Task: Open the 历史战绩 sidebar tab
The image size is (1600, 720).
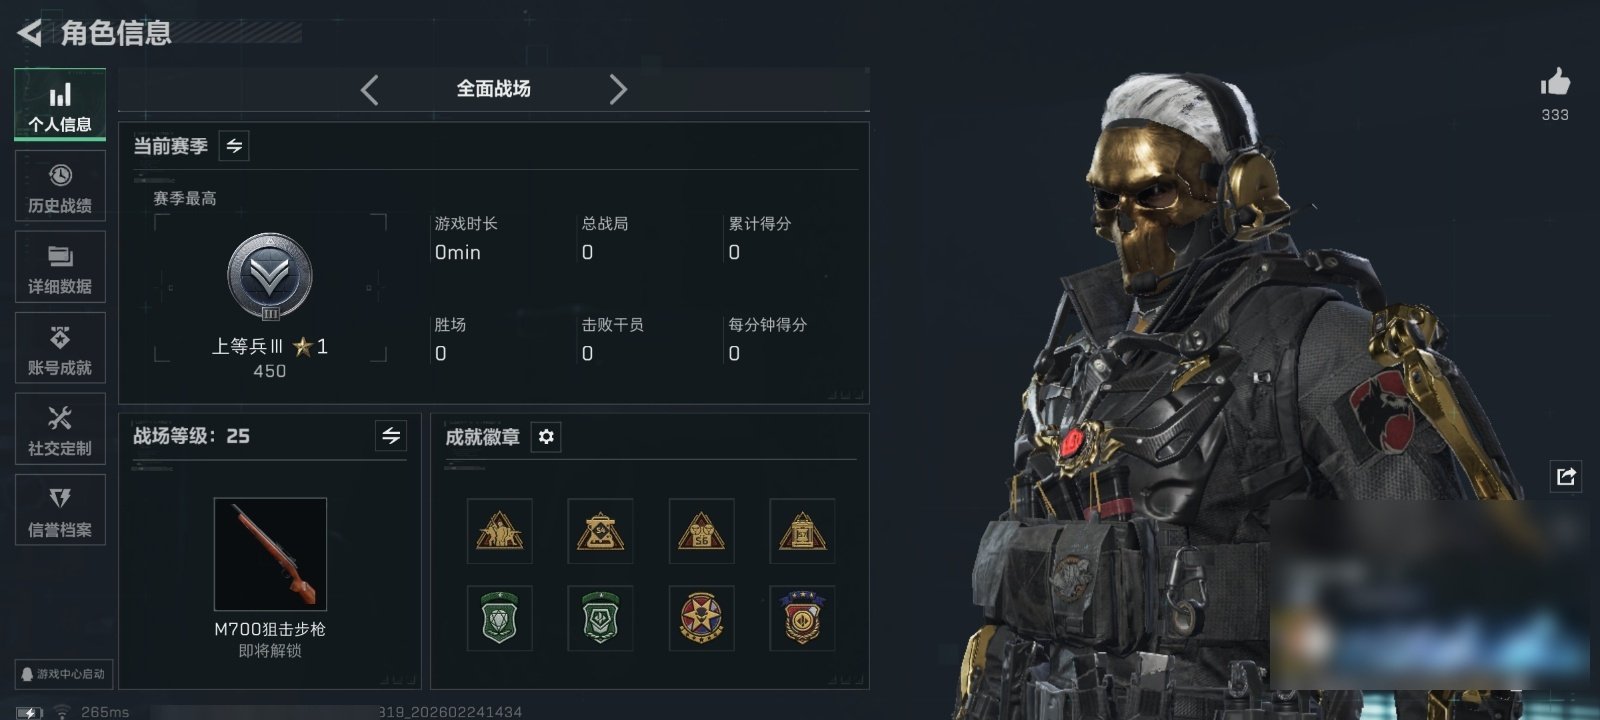Action: pos(60,186)
